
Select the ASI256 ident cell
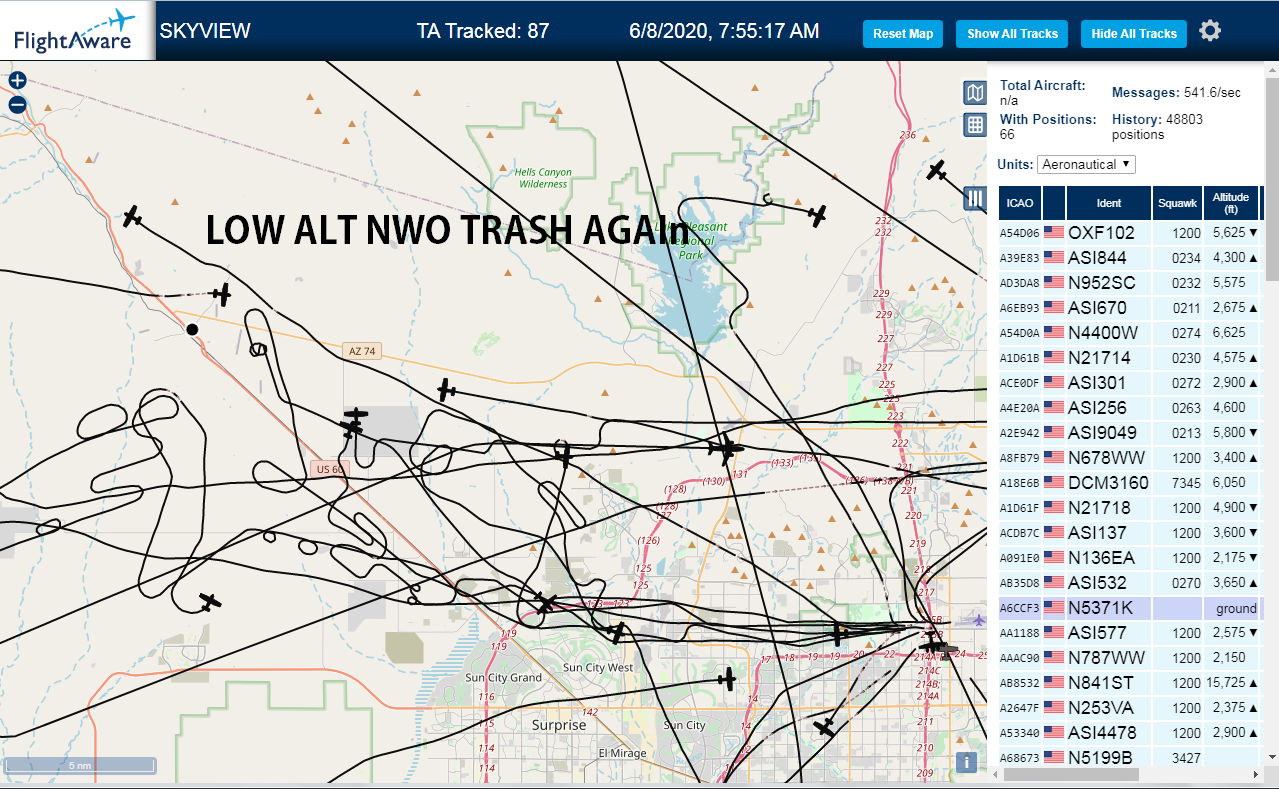click(1109, 407)
